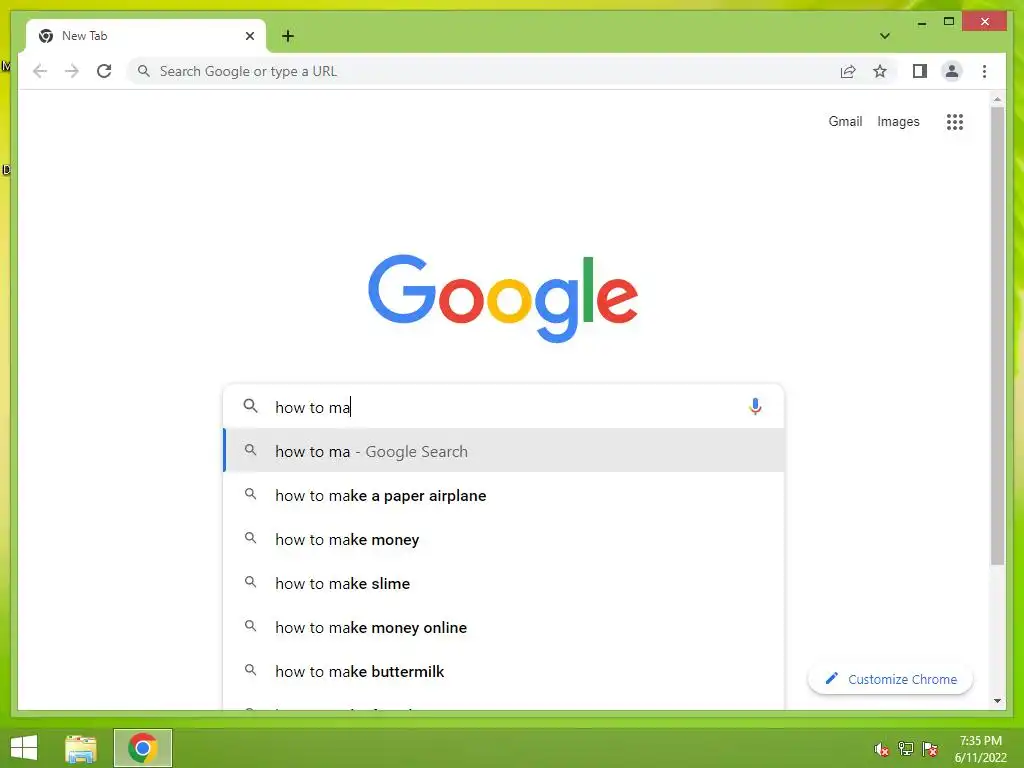
Task: Open the tab search chevron
Action: (x=884, y=36)
